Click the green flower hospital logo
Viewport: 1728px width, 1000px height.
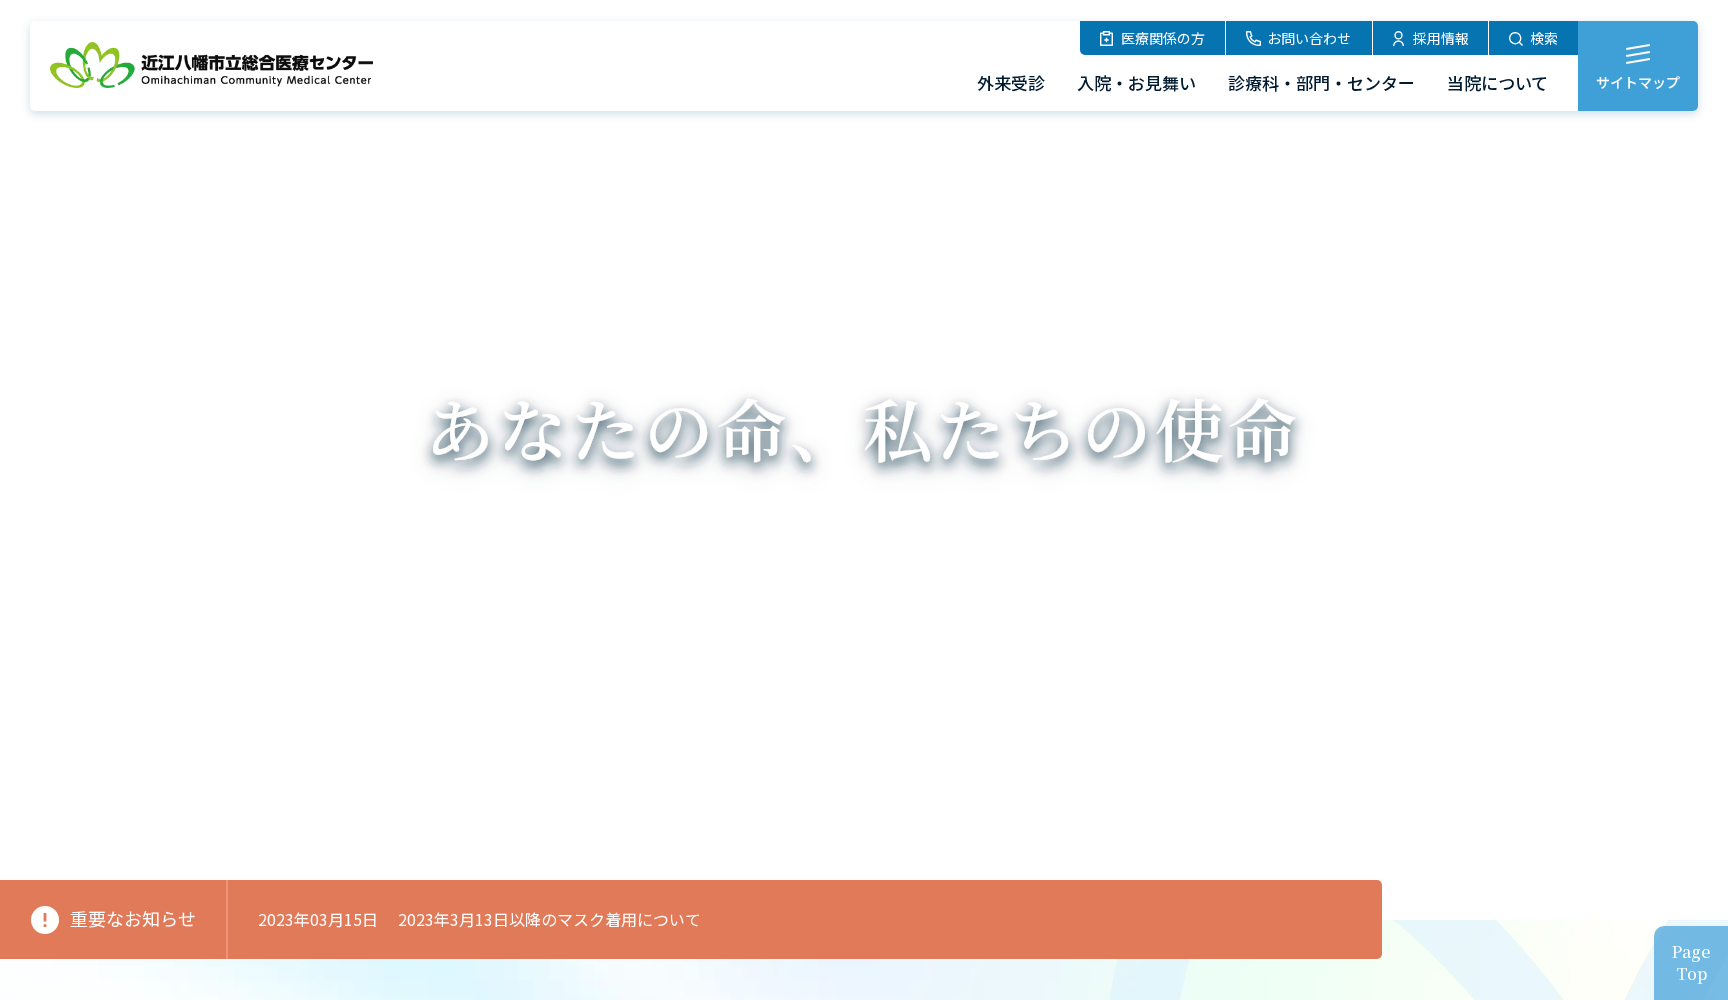tap(92, 65)
